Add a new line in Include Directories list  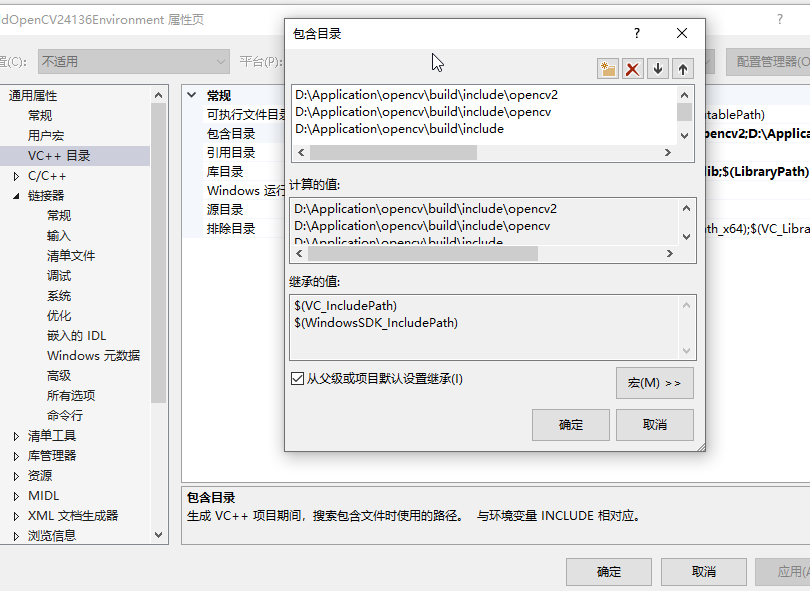click(x=608, y=68)
